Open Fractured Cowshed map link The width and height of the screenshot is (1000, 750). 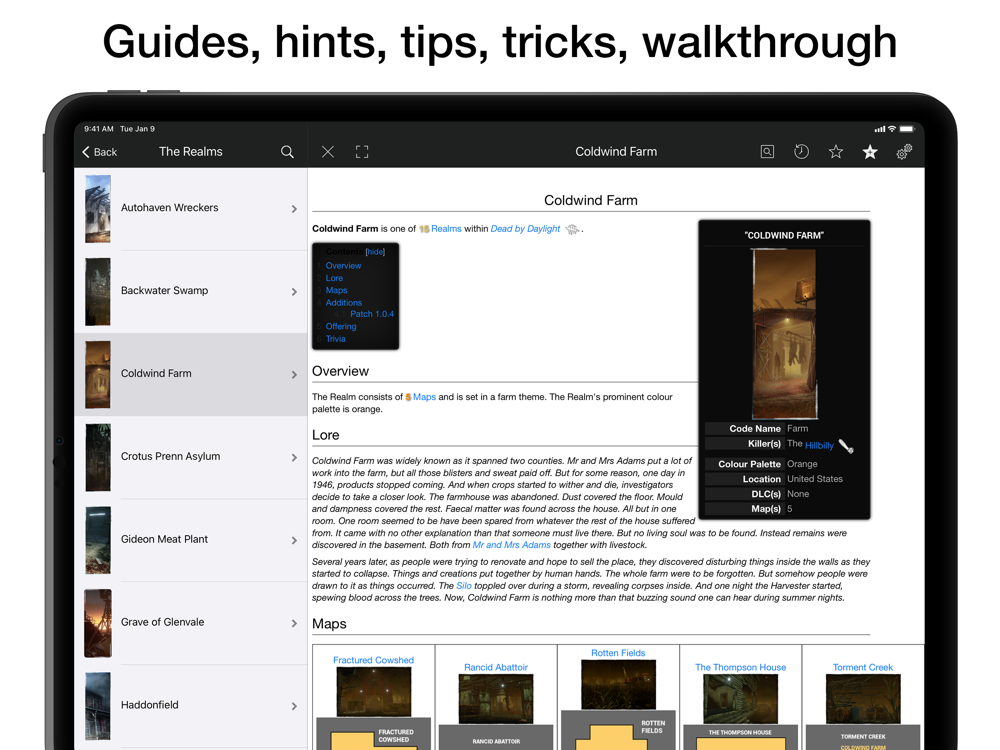[373, 660]
